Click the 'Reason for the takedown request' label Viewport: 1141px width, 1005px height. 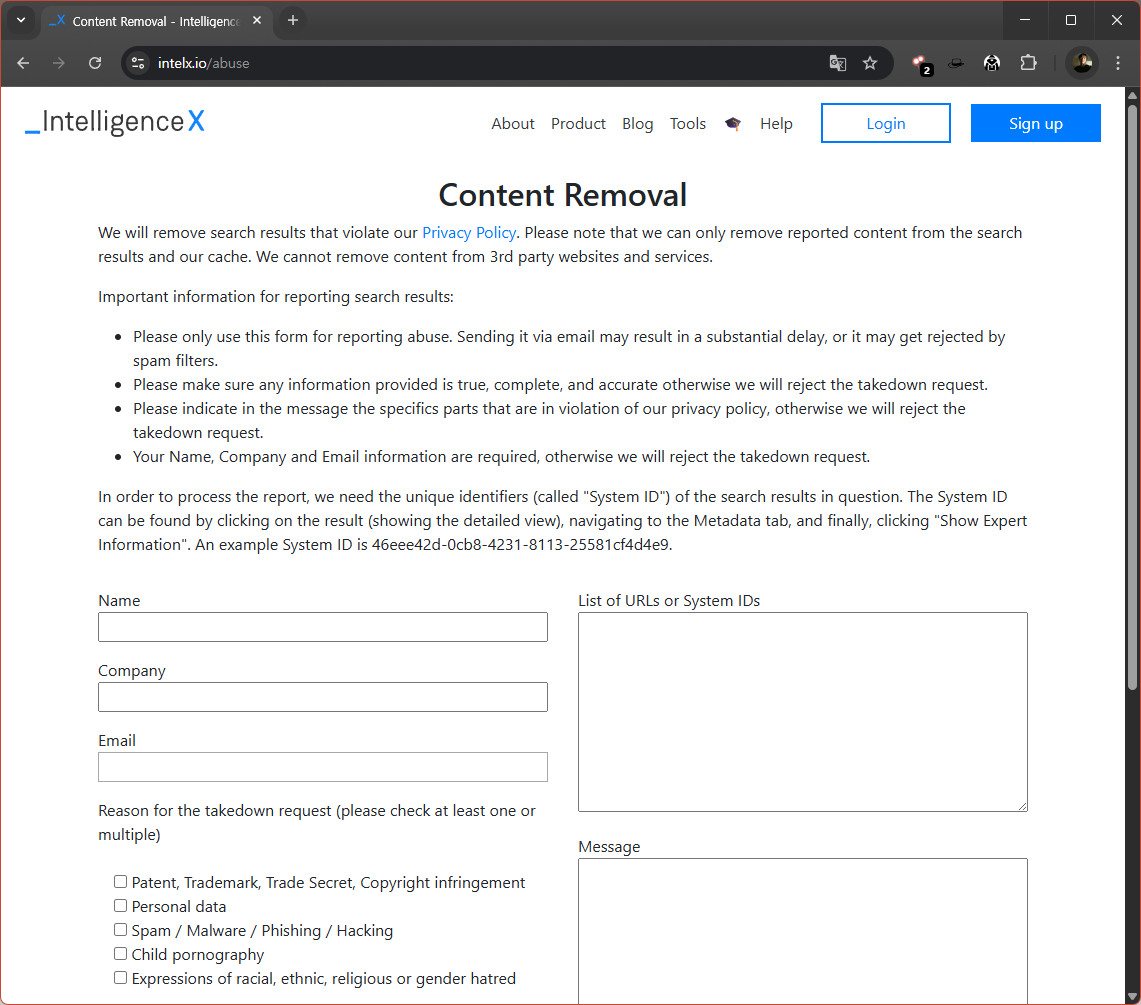tap(317, 822)
